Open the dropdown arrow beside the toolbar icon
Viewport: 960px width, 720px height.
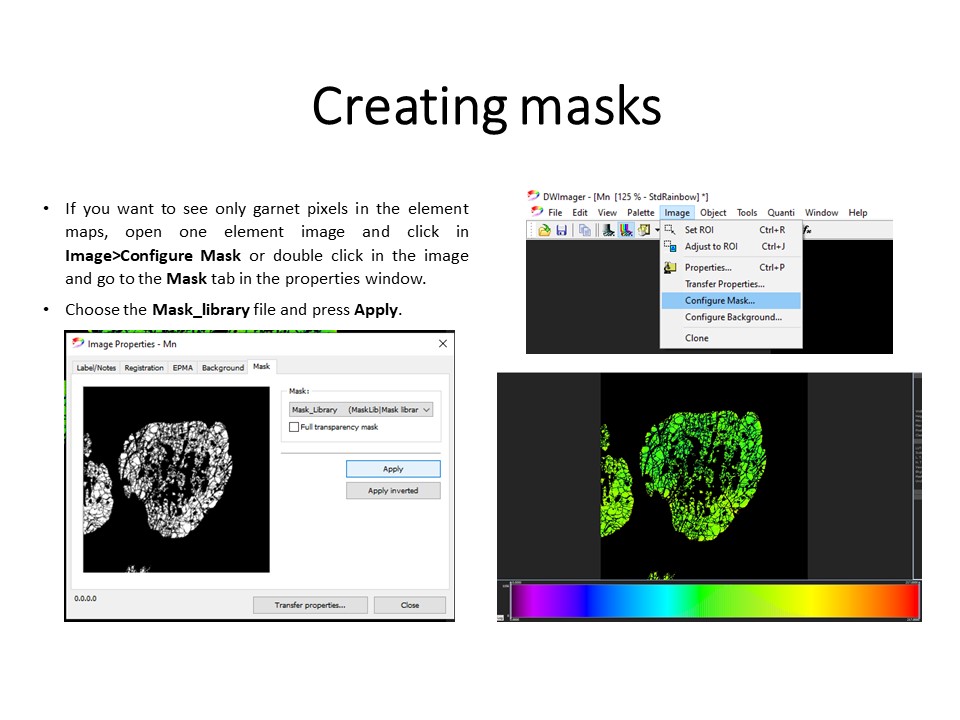[657, 230]
